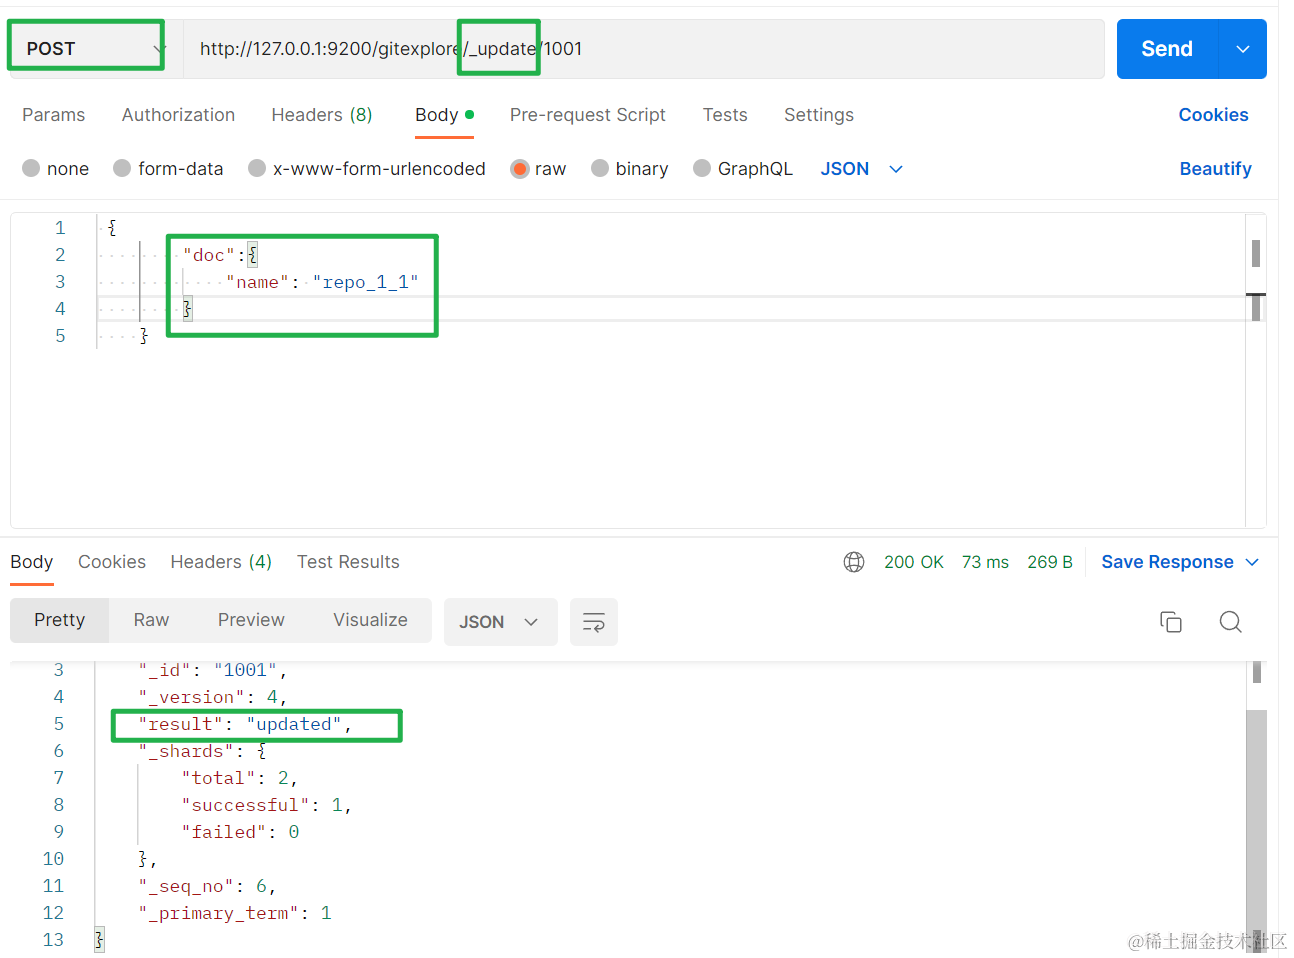This screenshot has height=958, width=1294.
Task: Click the 269 B response size
Action: pyautogui.click(x=1050, y=562)
